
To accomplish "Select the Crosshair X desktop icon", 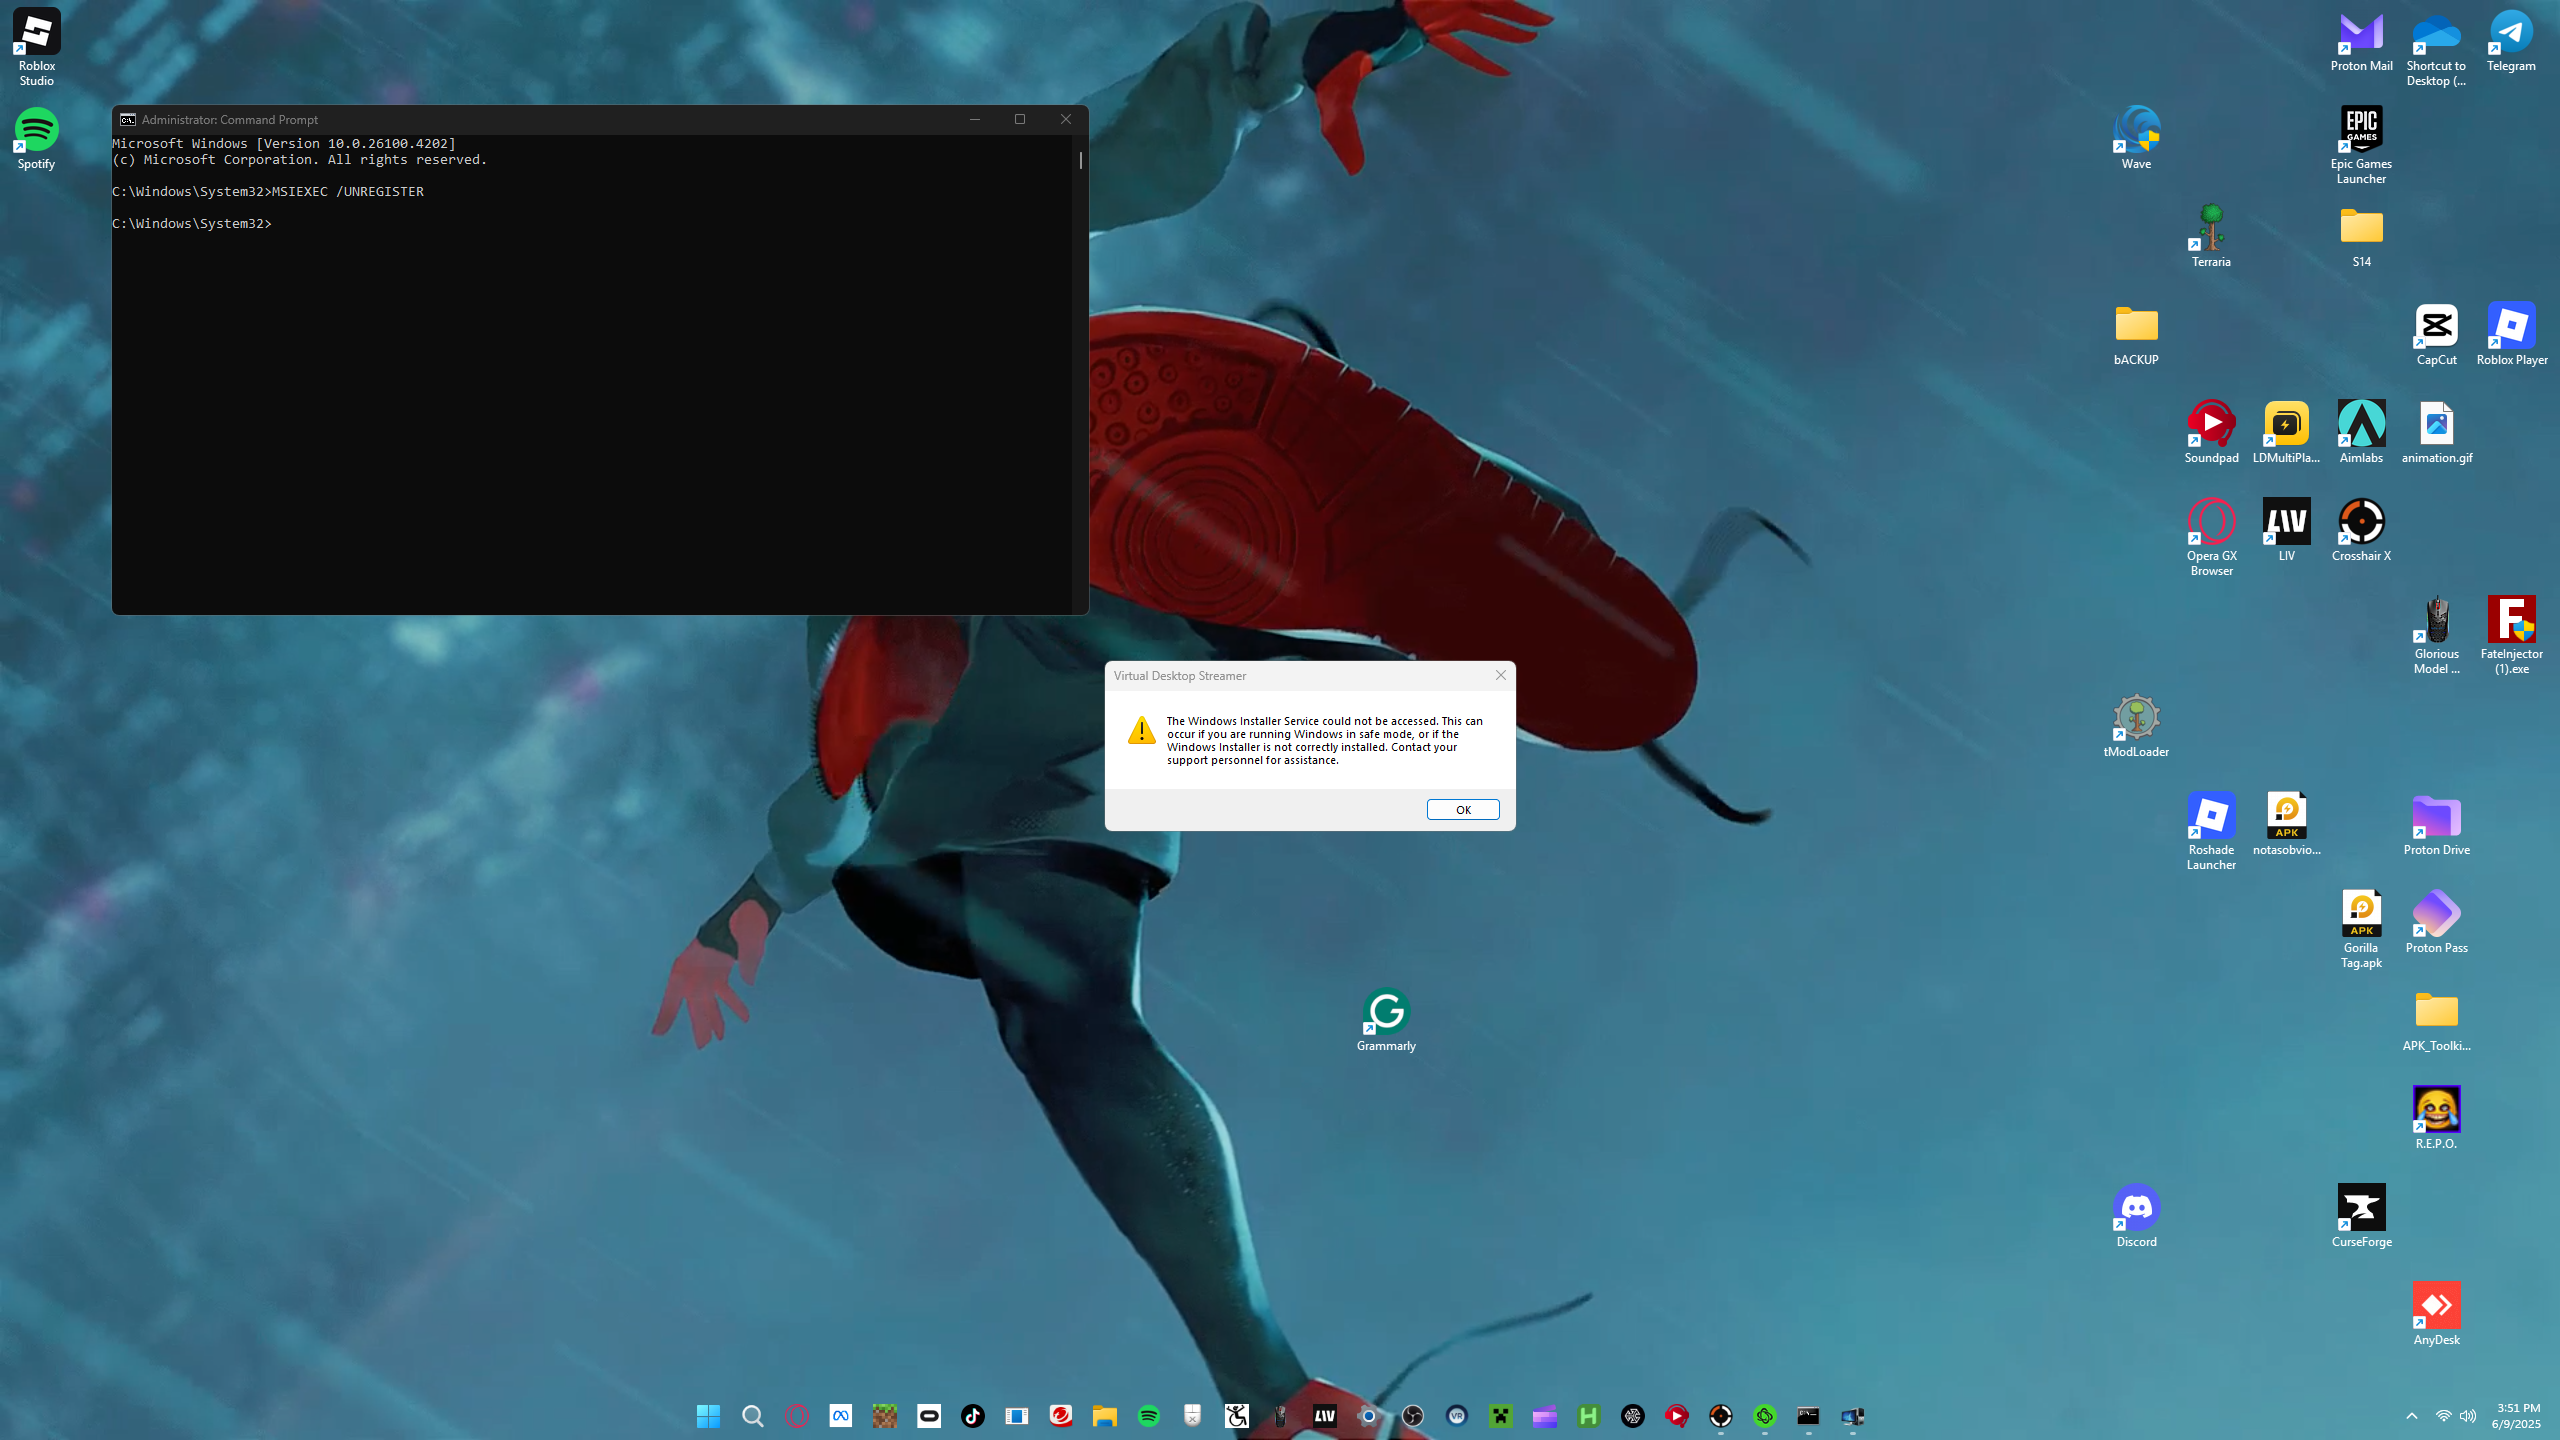I will [x=2361, y=522].
